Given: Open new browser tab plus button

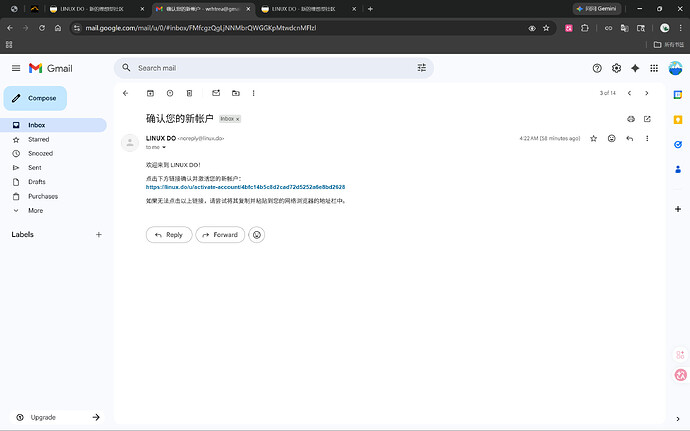Looking at the screenshot, I should point(370,9).
